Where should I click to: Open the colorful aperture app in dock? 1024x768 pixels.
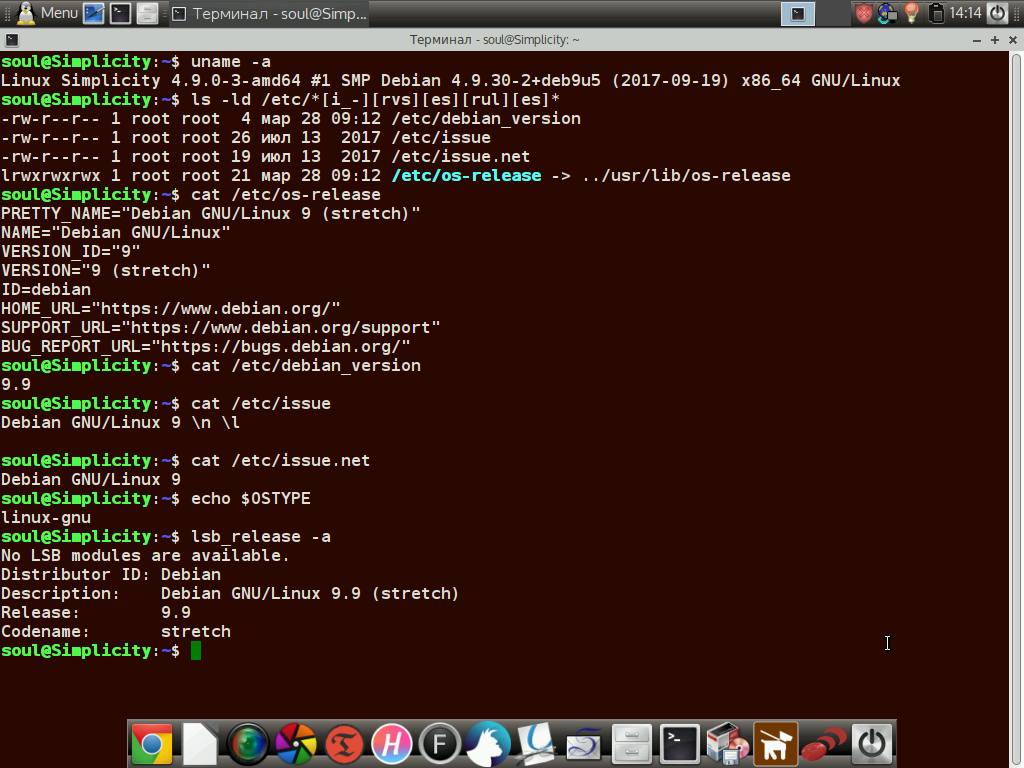296,744
